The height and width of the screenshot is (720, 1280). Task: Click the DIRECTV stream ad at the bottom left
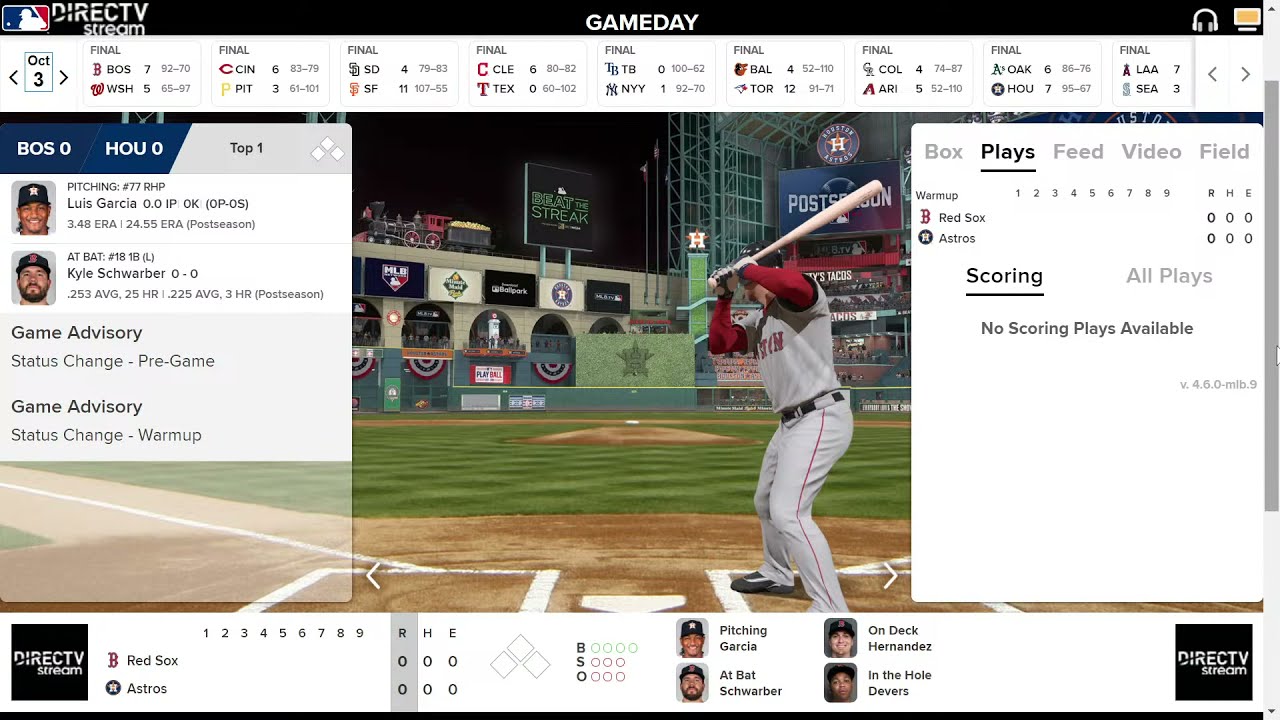pos(49,662)
